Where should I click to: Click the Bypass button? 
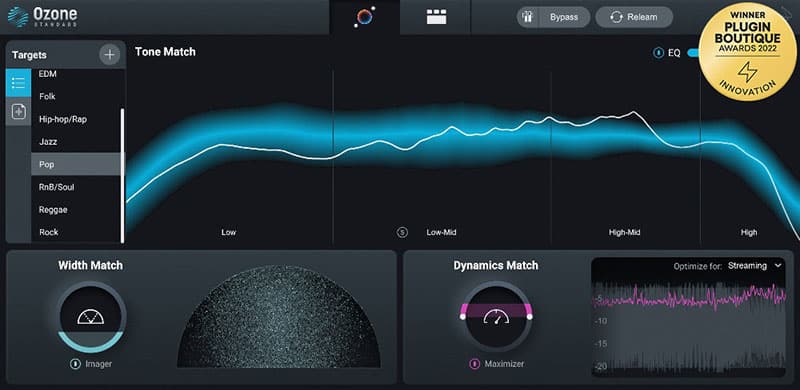(564, 17)
